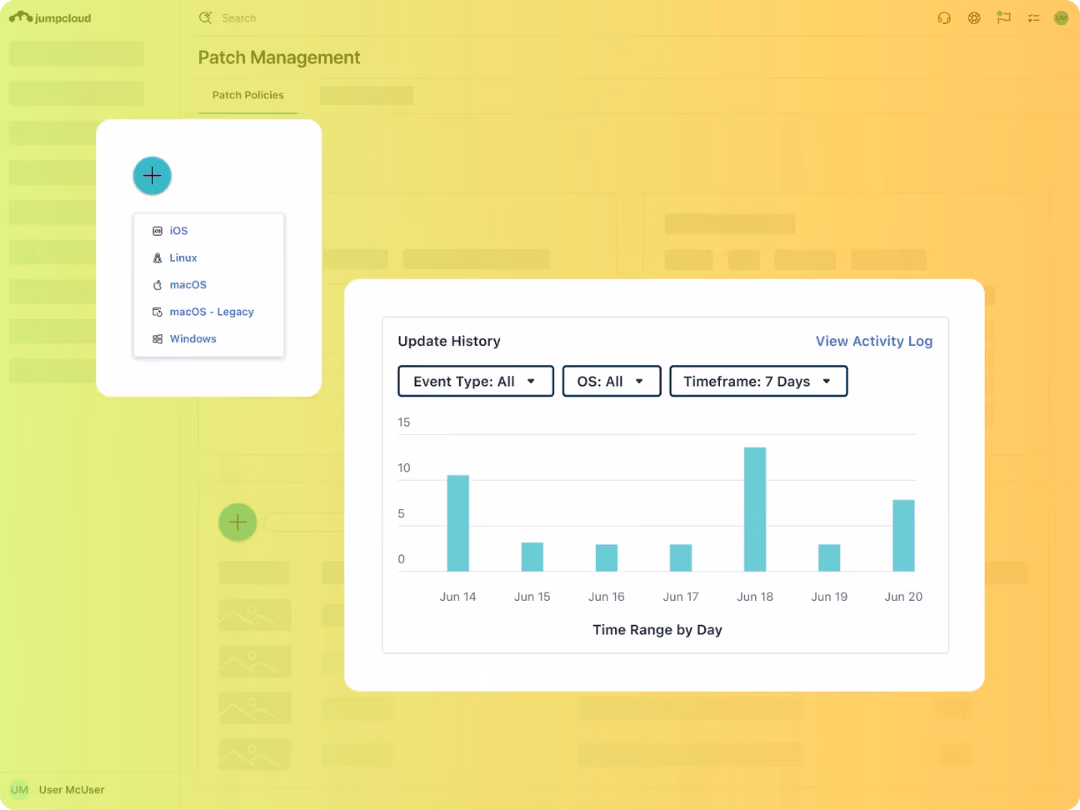Click the Jun 14 bar in chart

point(458,523)
